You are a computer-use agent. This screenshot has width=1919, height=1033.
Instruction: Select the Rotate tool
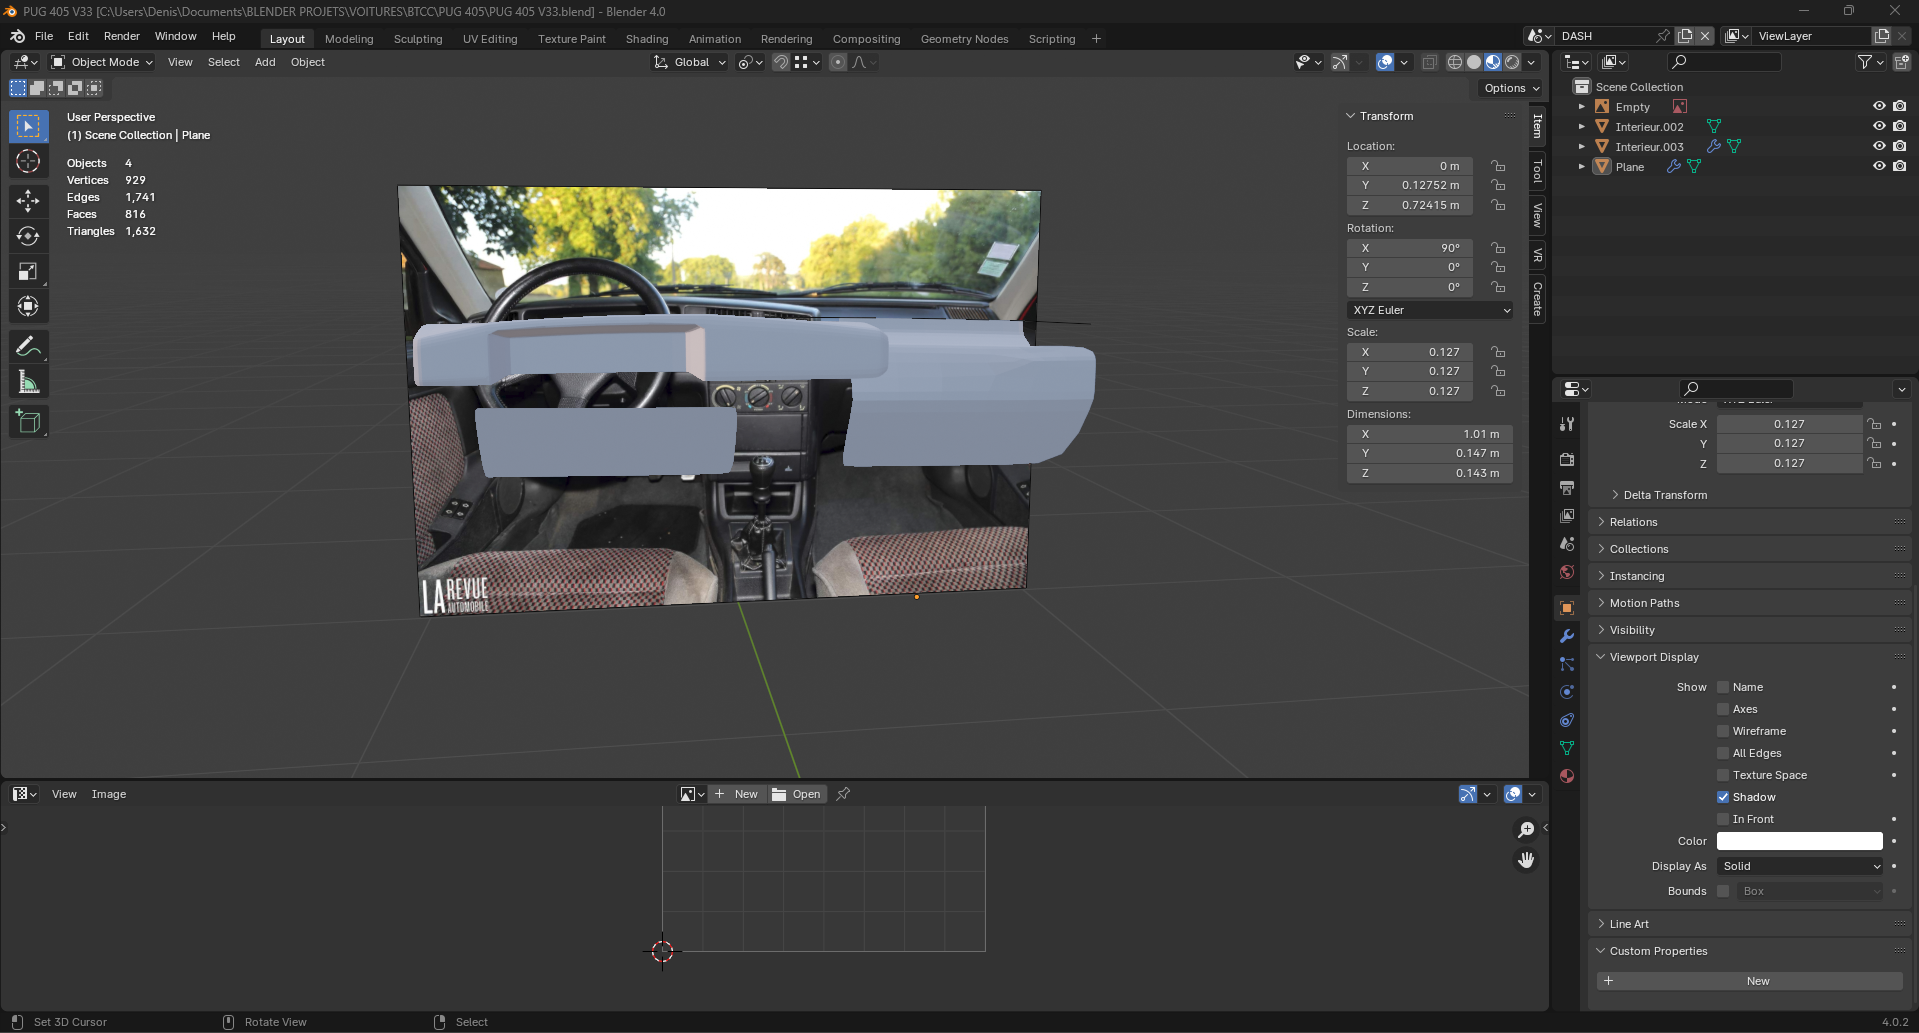coord(28,236)
